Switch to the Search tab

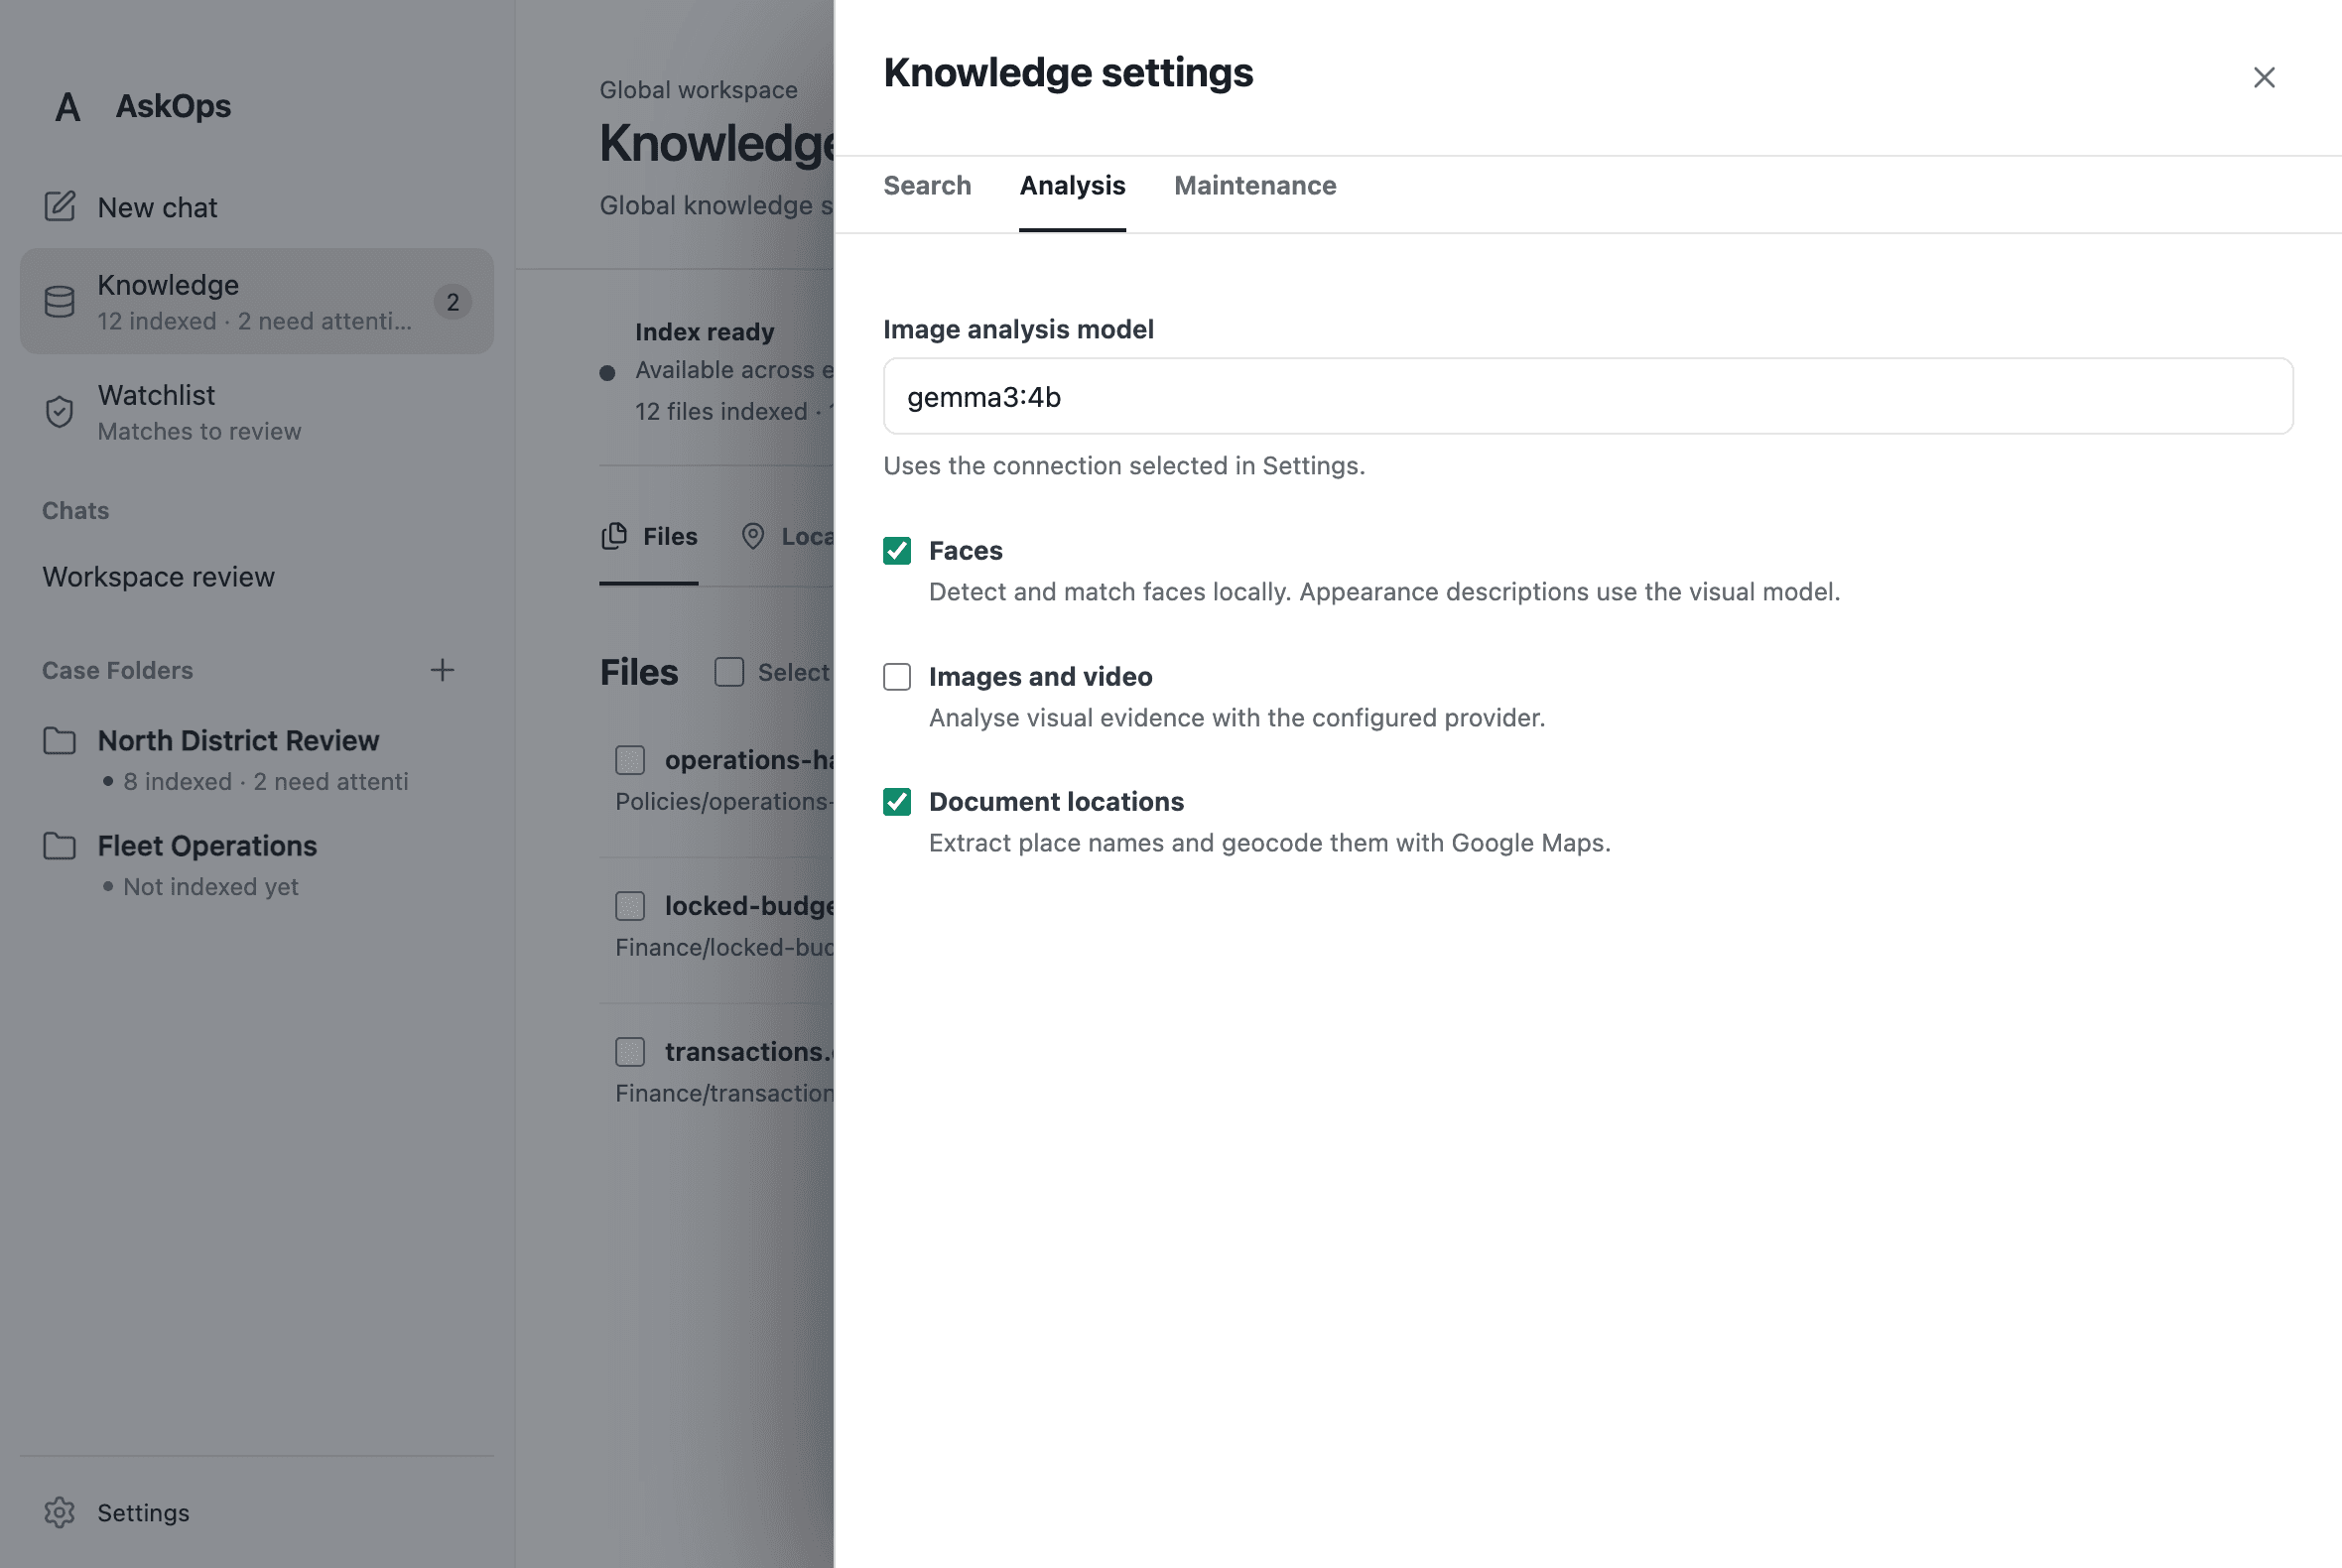tap(927, 185)
